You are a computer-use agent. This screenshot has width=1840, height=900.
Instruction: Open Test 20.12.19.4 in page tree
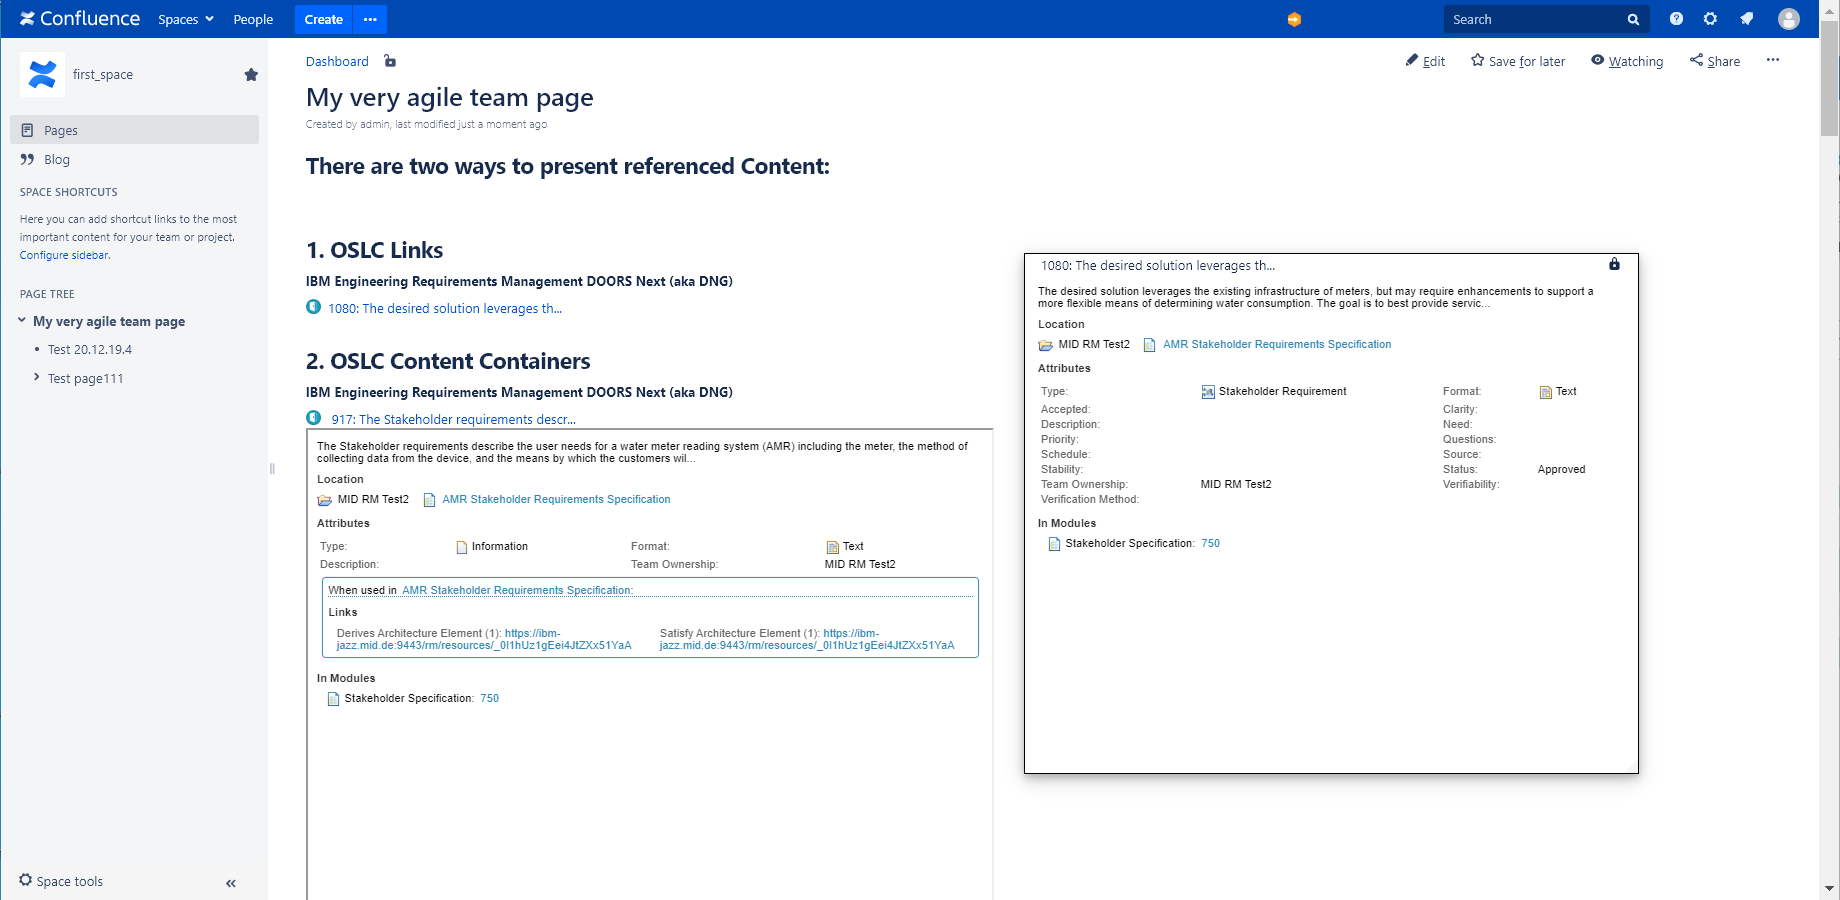[x=90, y=349]
